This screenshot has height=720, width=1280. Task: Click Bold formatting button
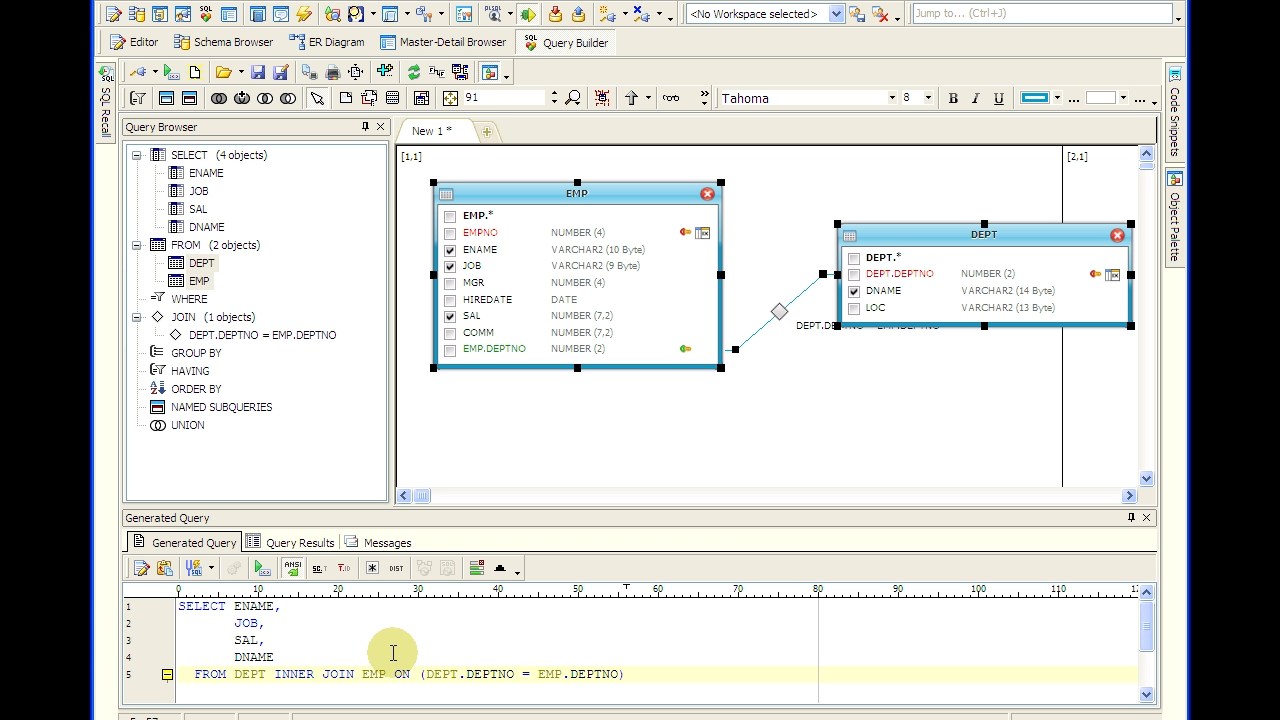click(x=953, y=98)
